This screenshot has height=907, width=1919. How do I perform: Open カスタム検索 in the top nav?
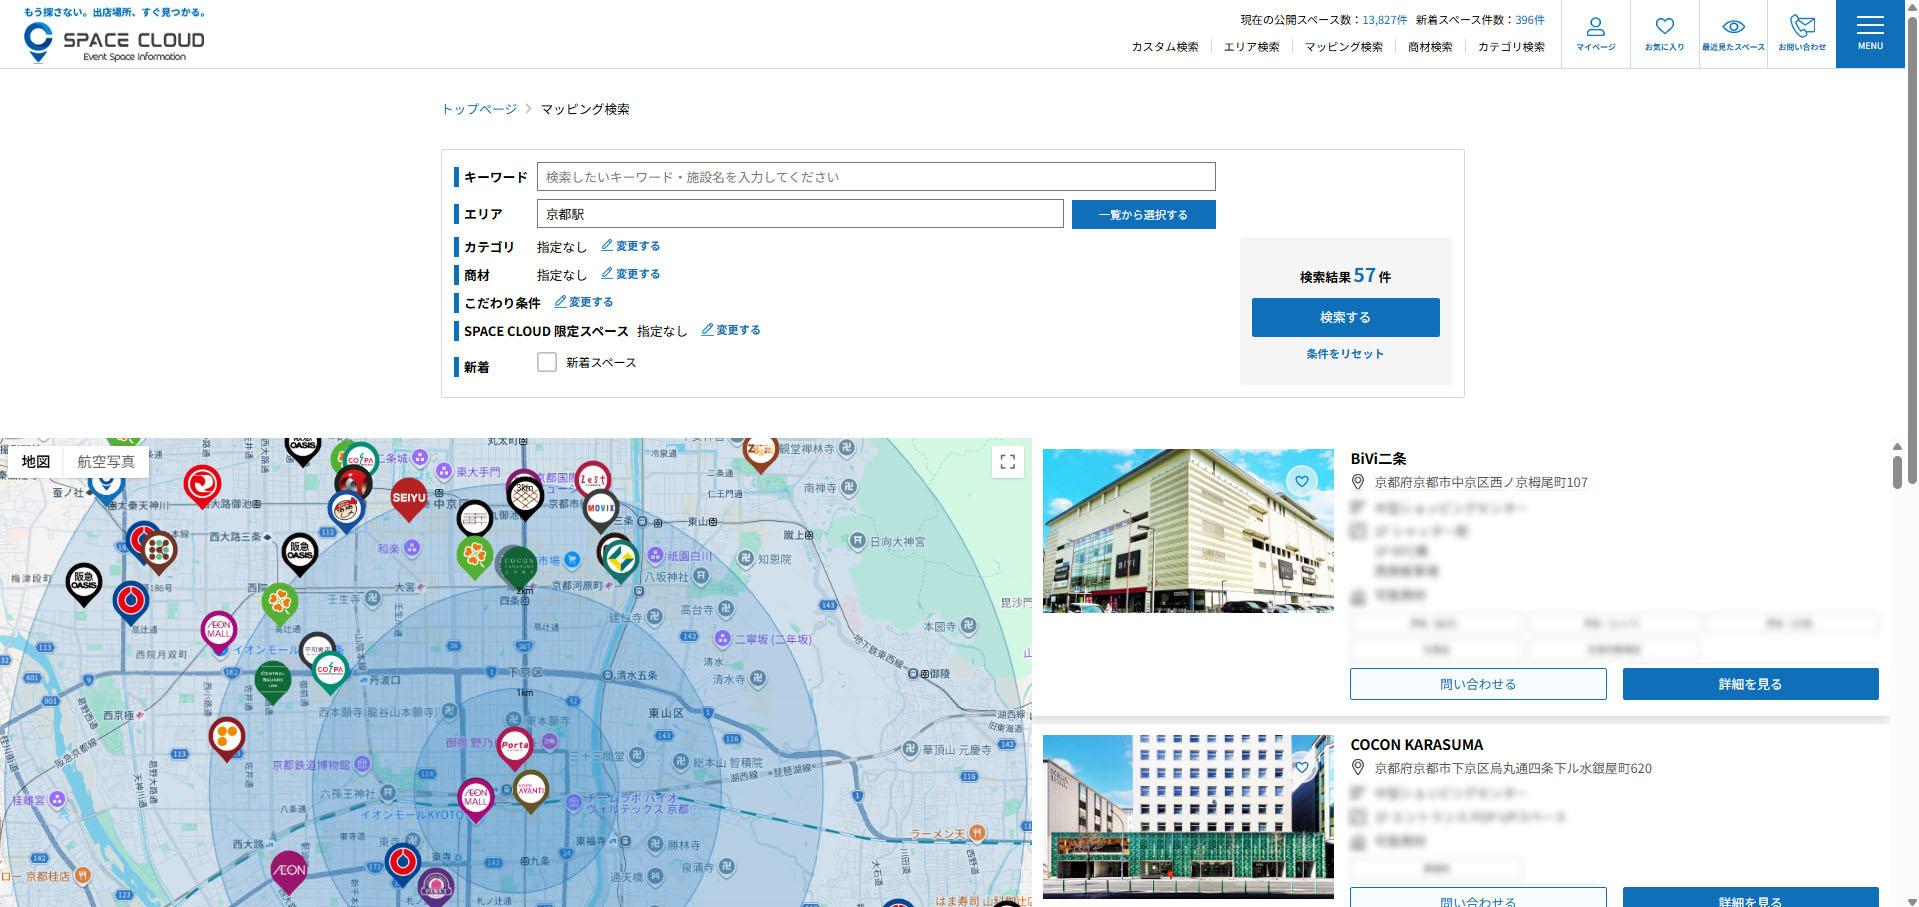click(x=1165, y=47)
